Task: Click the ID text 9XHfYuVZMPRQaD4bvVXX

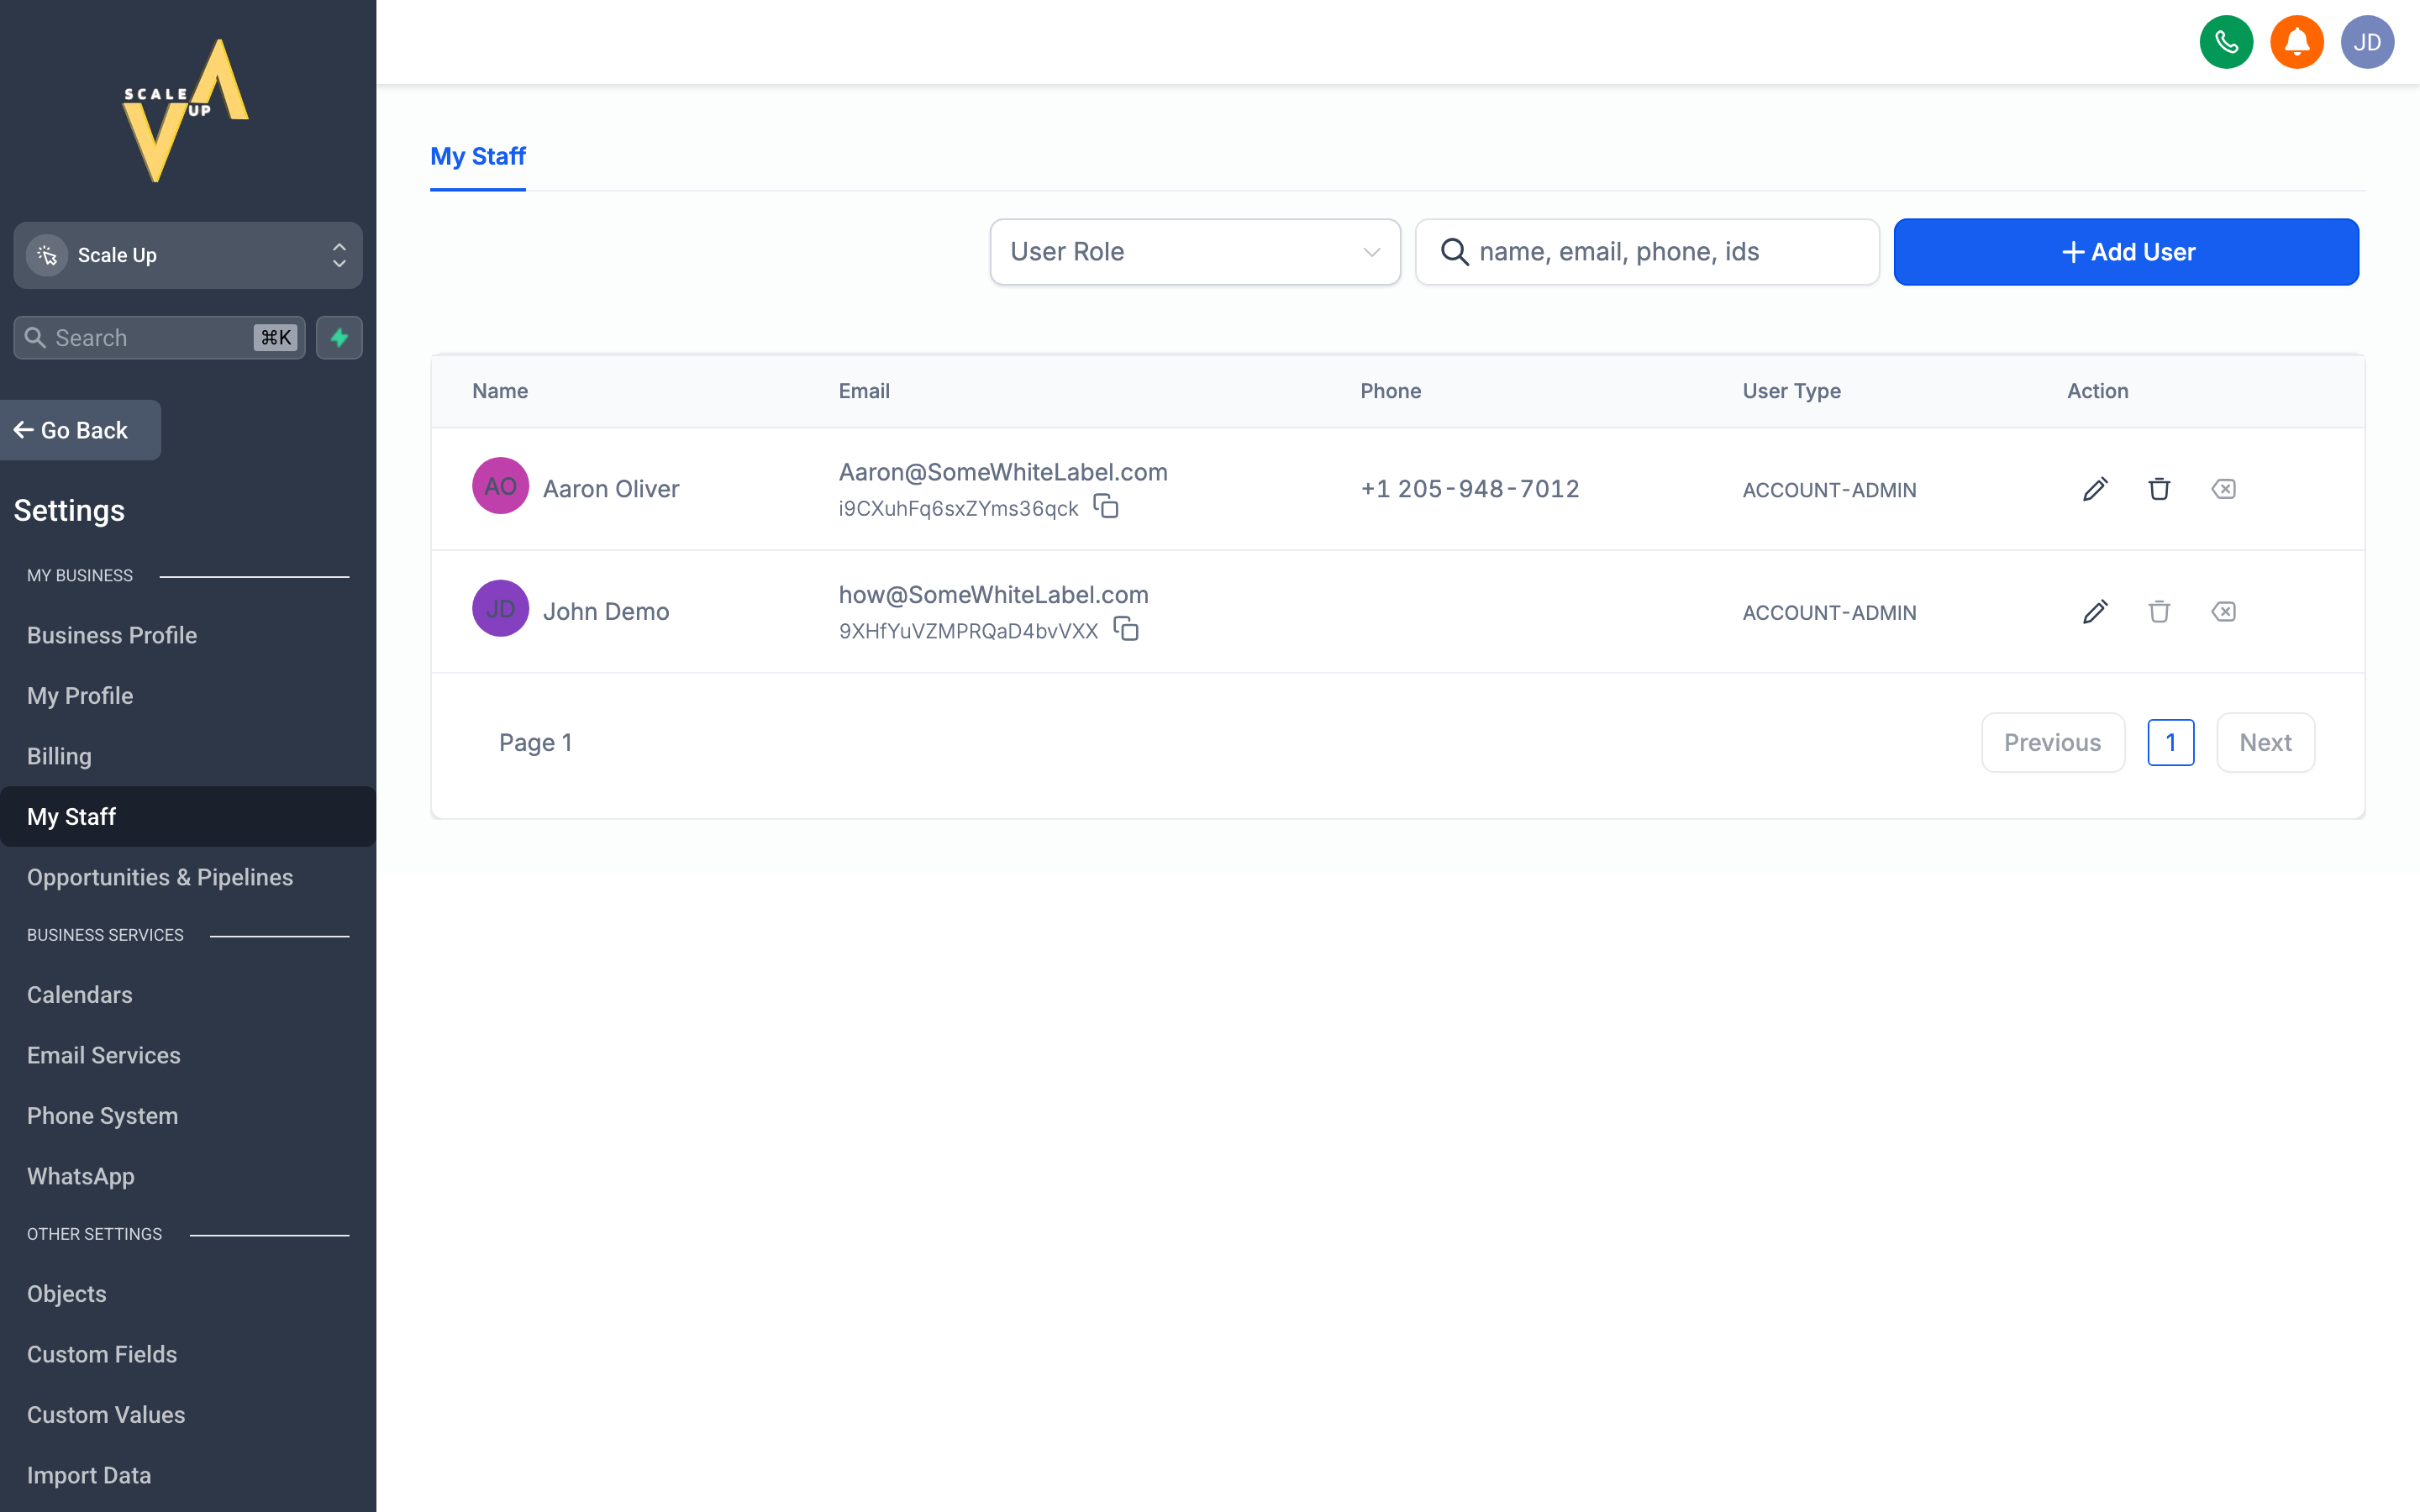Action: coord(968,631)
